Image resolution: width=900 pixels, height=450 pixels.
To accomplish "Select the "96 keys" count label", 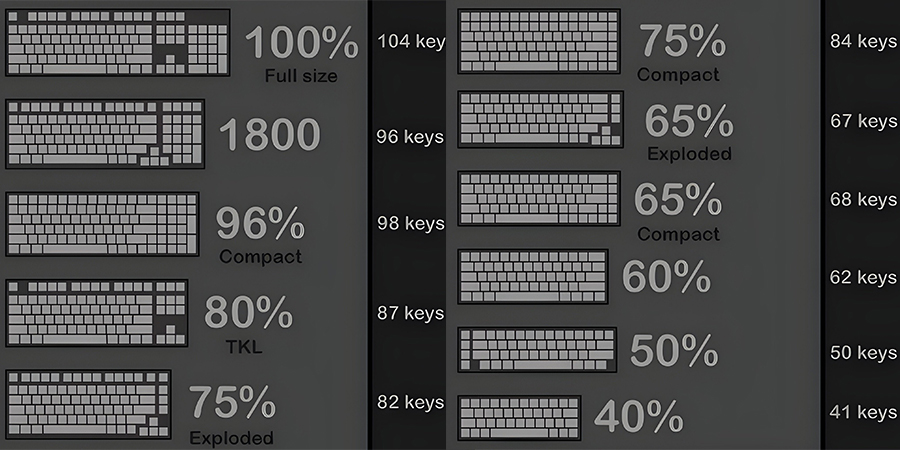I will coord(410,137).
